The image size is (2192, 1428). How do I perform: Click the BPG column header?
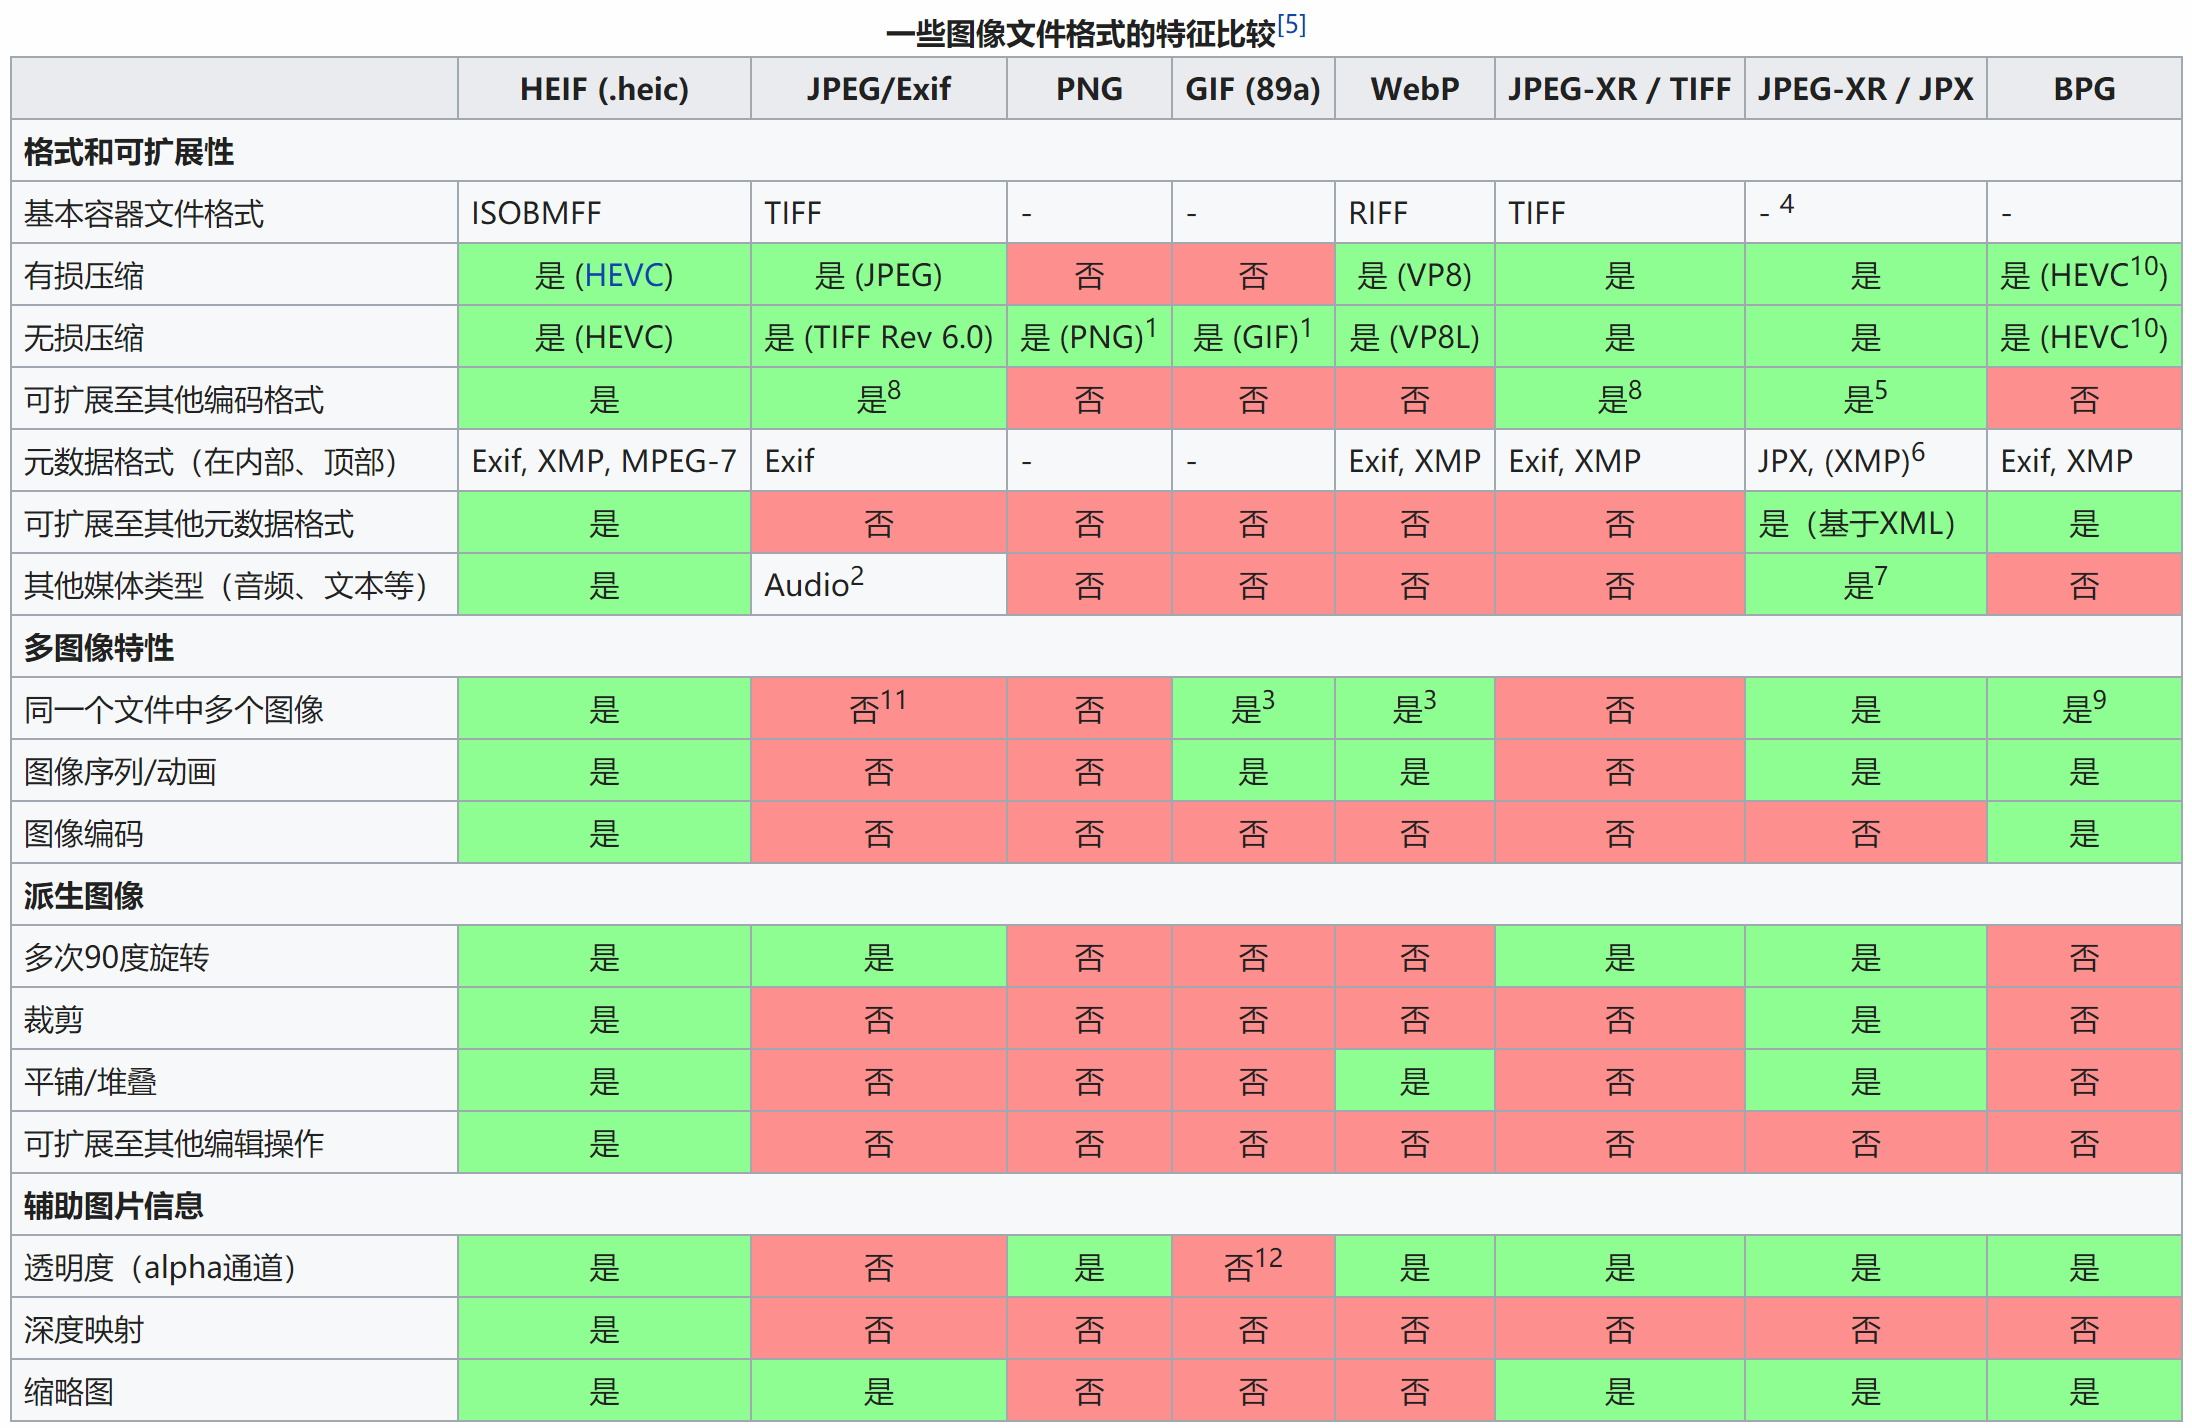(x=2084, y=89)
